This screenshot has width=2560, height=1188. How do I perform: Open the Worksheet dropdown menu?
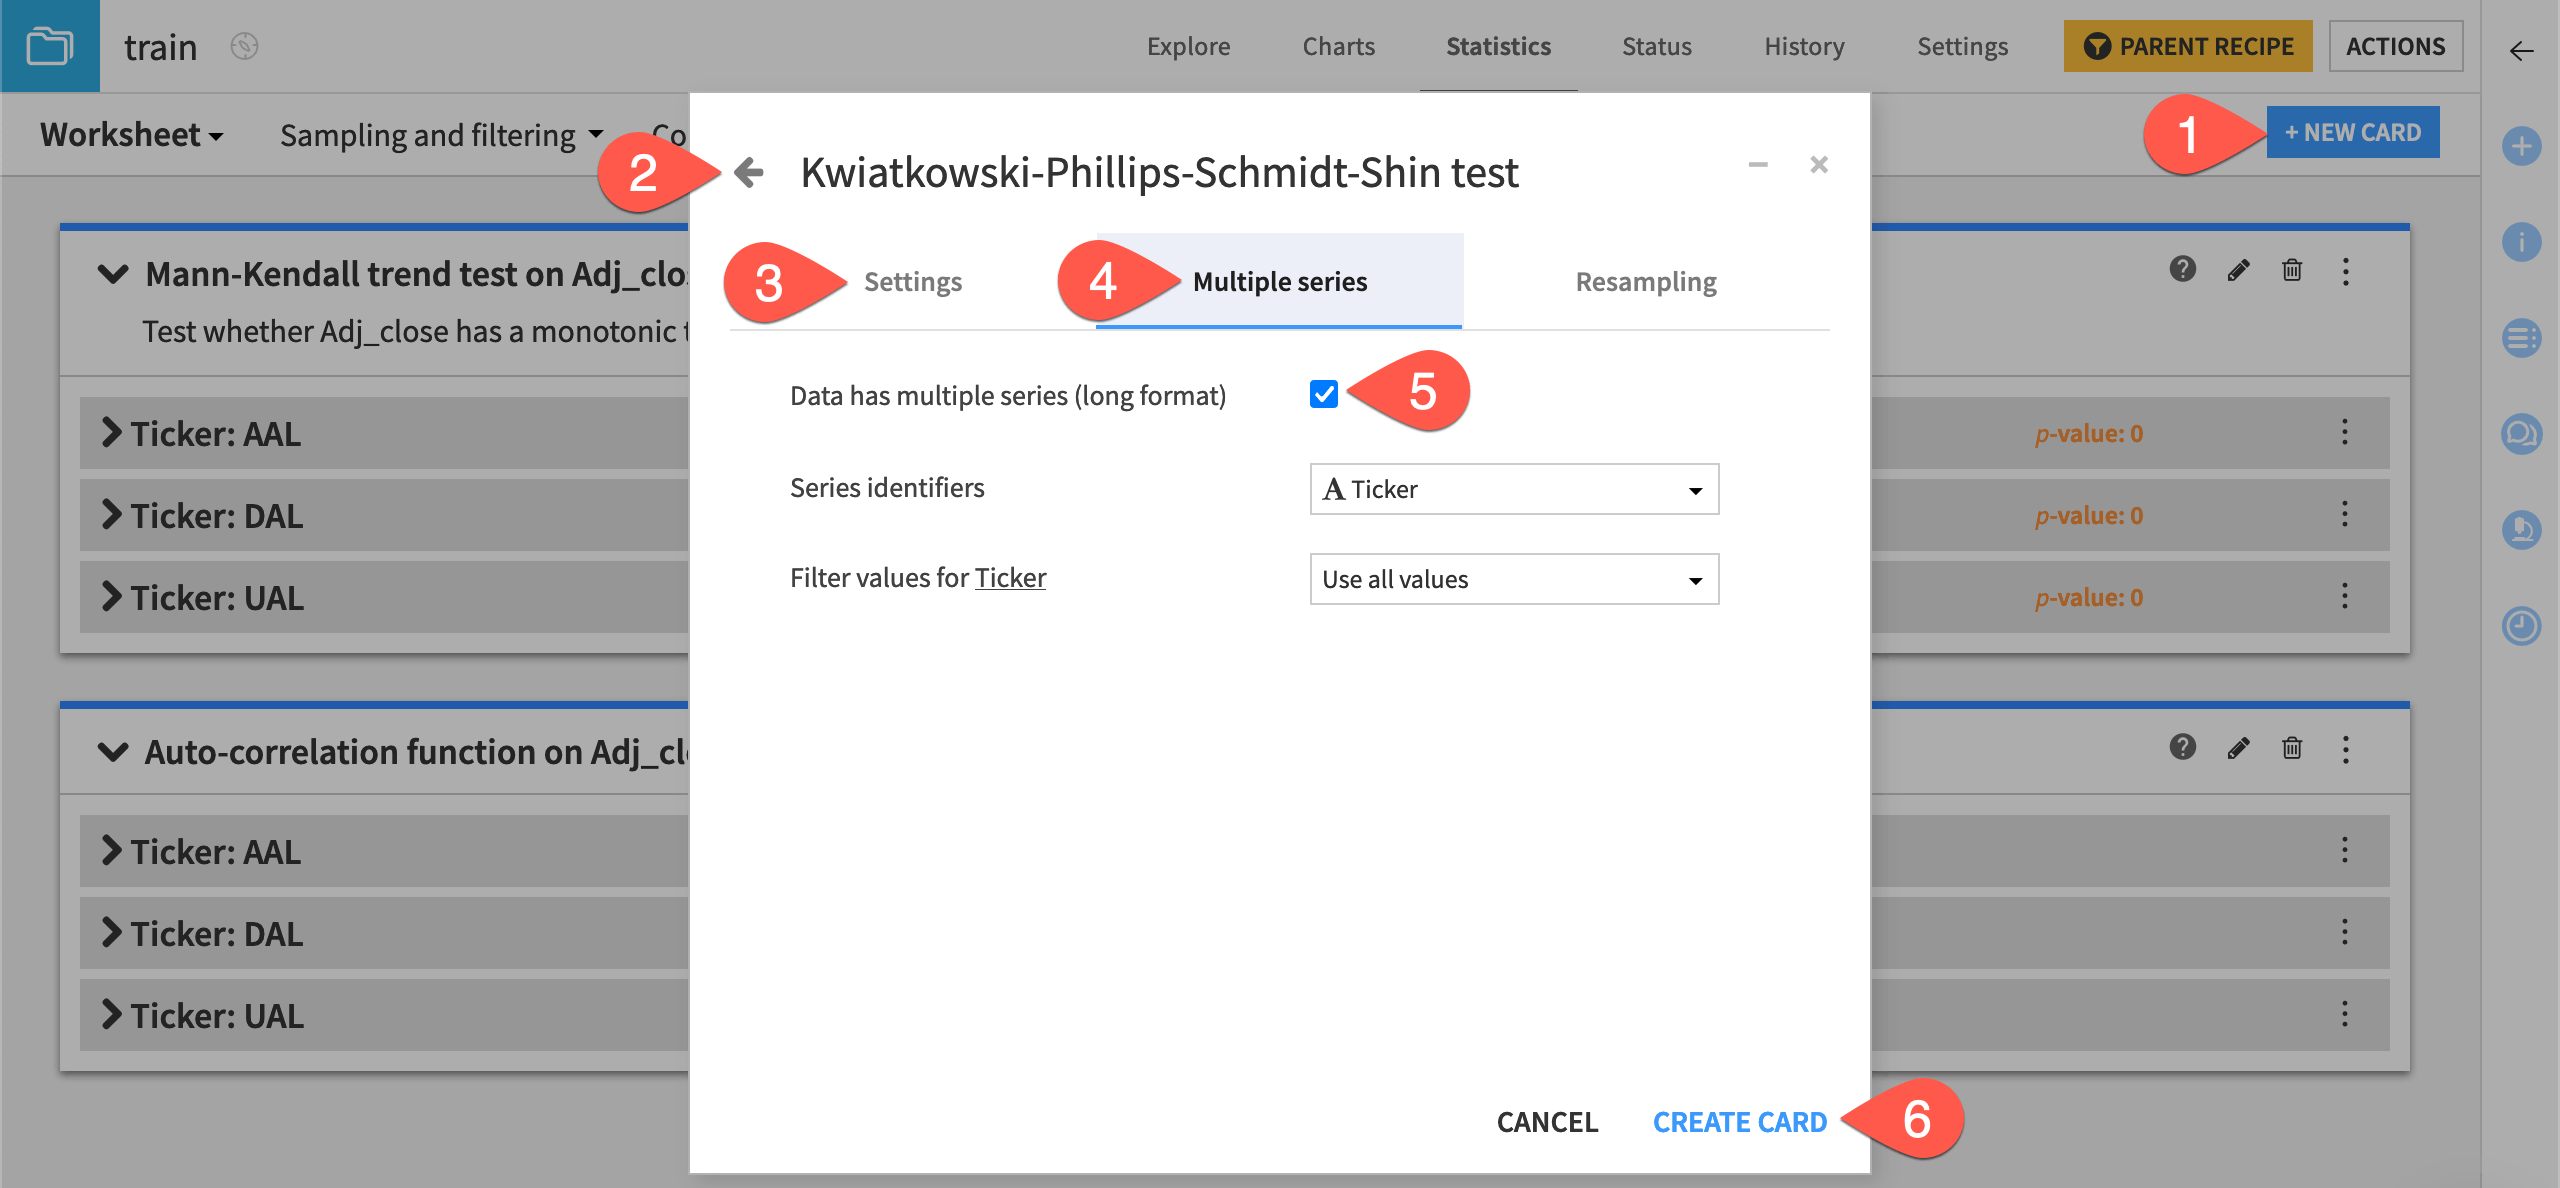point(132,134)
